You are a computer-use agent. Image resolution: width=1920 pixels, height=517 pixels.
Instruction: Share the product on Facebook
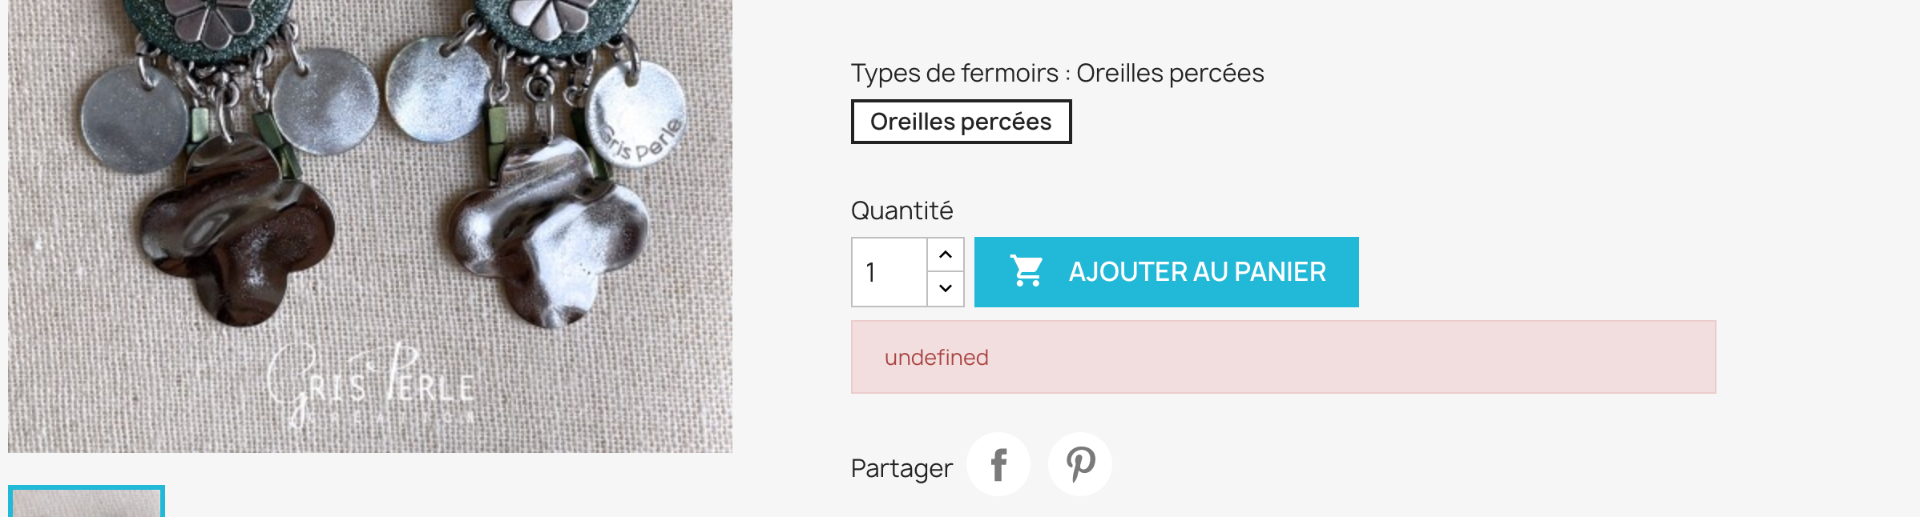click(998, 464)
